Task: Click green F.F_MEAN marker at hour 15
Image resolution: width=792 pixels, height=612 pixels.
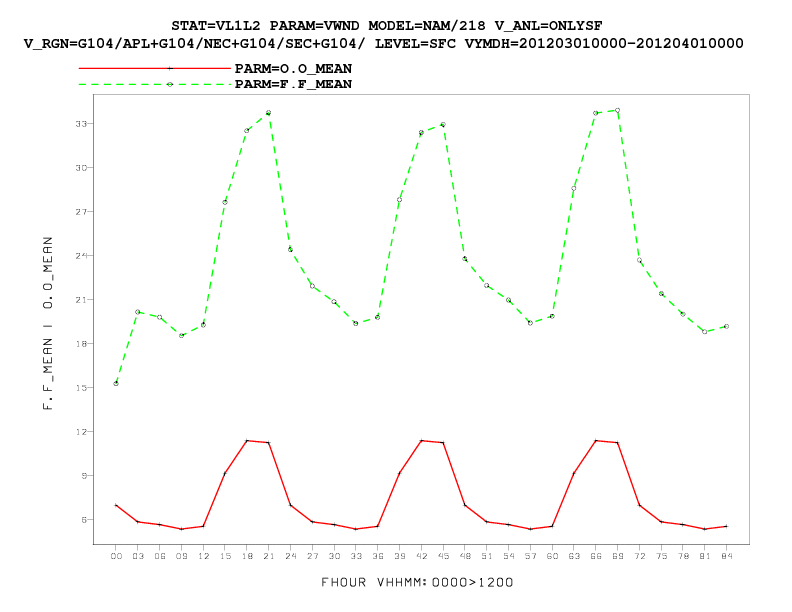Action: [225, 202]
